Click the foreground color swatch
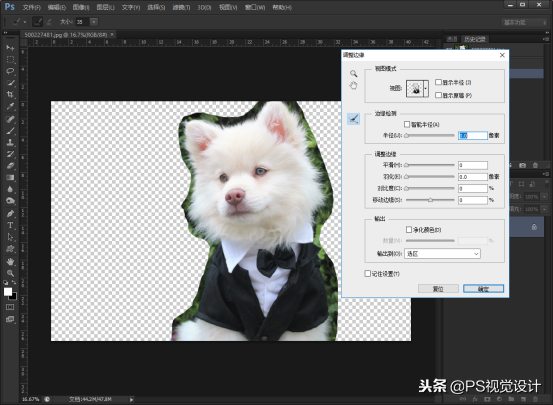This screenshot has width=553, height=405. point(8,292)
